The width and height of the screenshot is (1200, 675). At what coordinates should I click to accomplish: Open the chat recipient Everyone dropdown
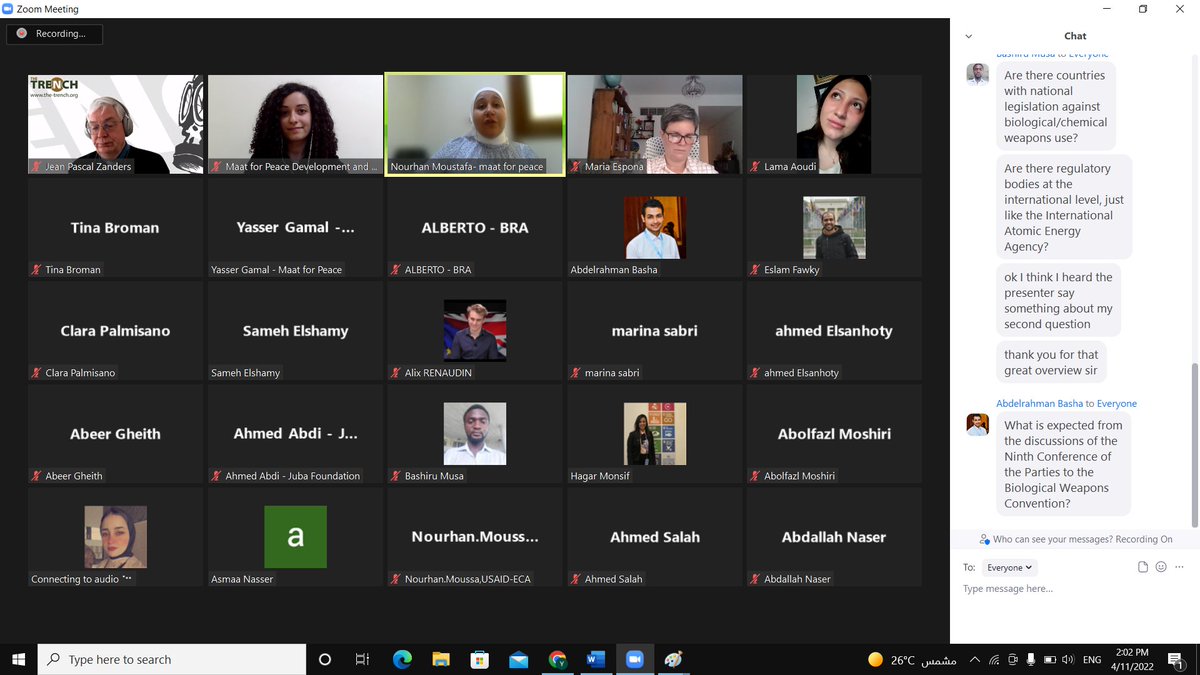[1009, 567]
